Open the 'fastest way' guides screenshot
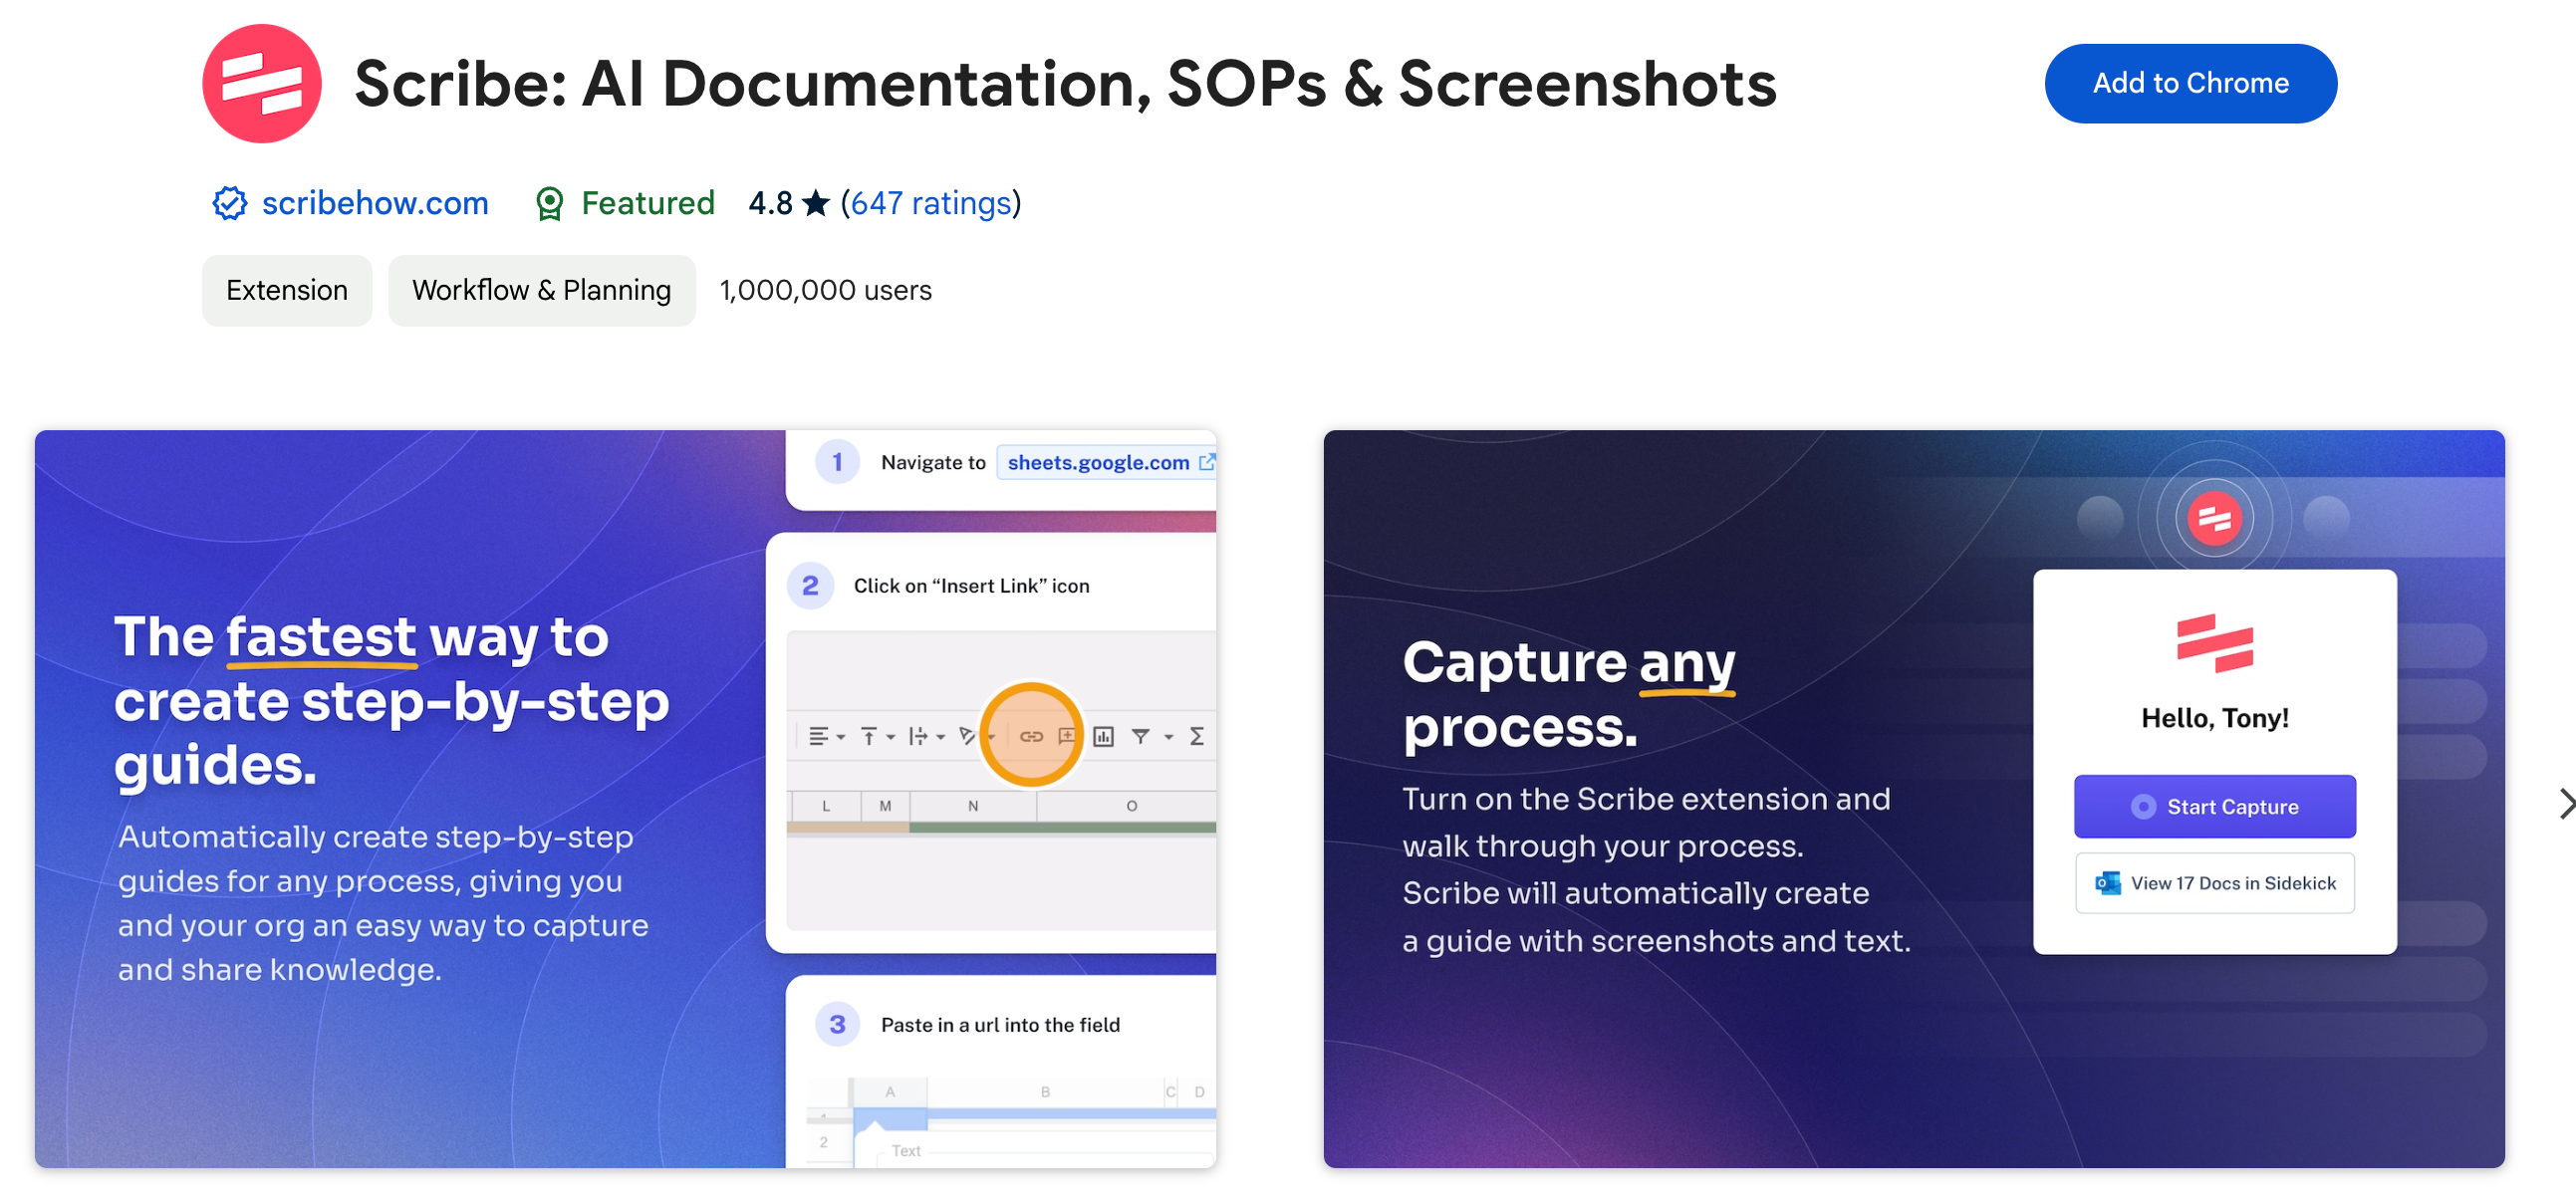 click(625, 798)
